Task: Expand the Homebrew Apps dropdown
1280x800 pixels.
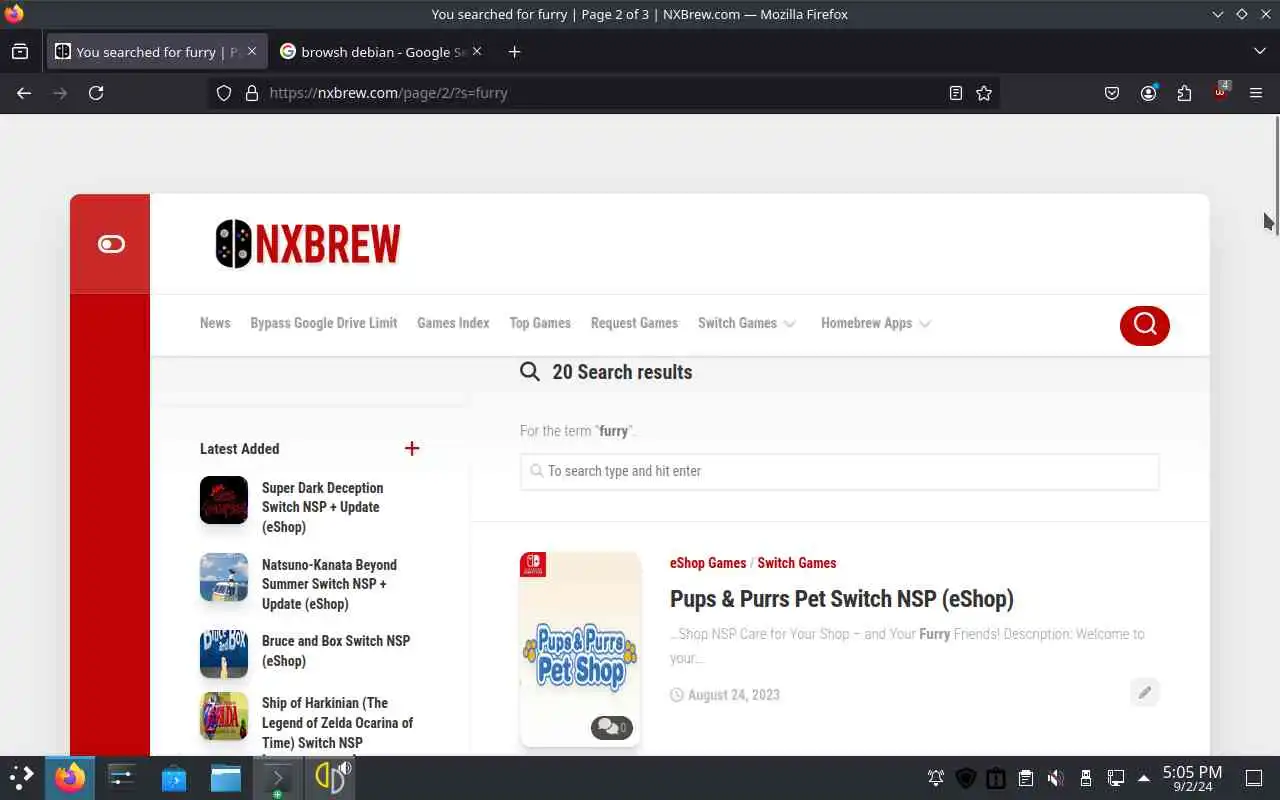Action: point(876,323)
